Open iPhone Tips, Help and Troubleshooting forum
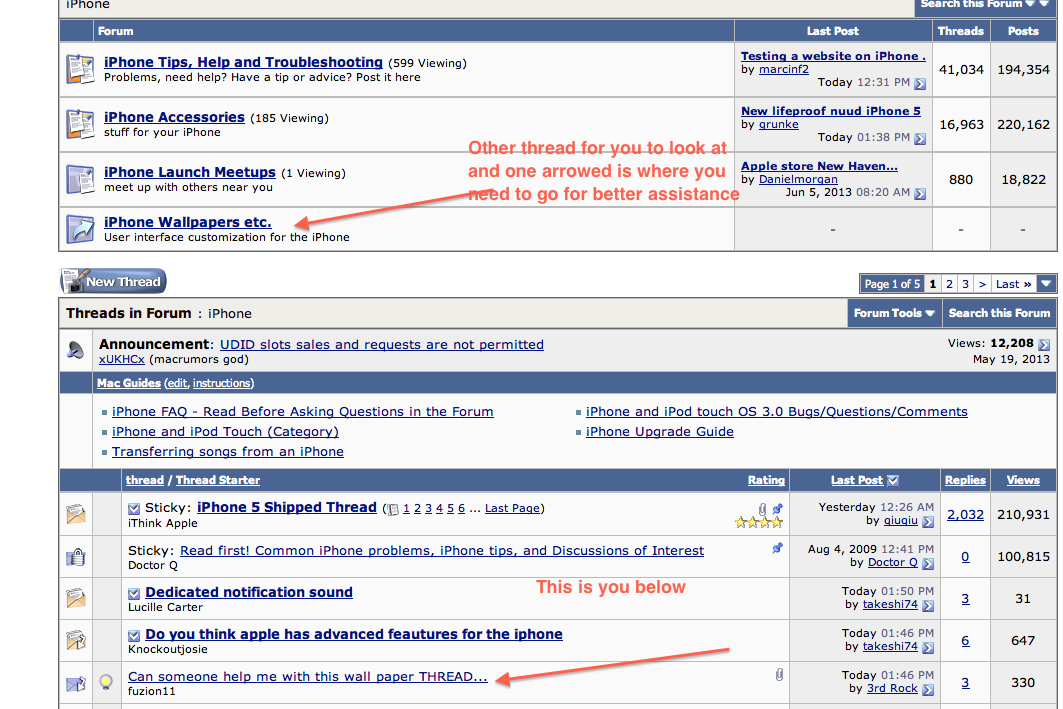This screenshot has width=1063, height=709. tap(243, 62)
